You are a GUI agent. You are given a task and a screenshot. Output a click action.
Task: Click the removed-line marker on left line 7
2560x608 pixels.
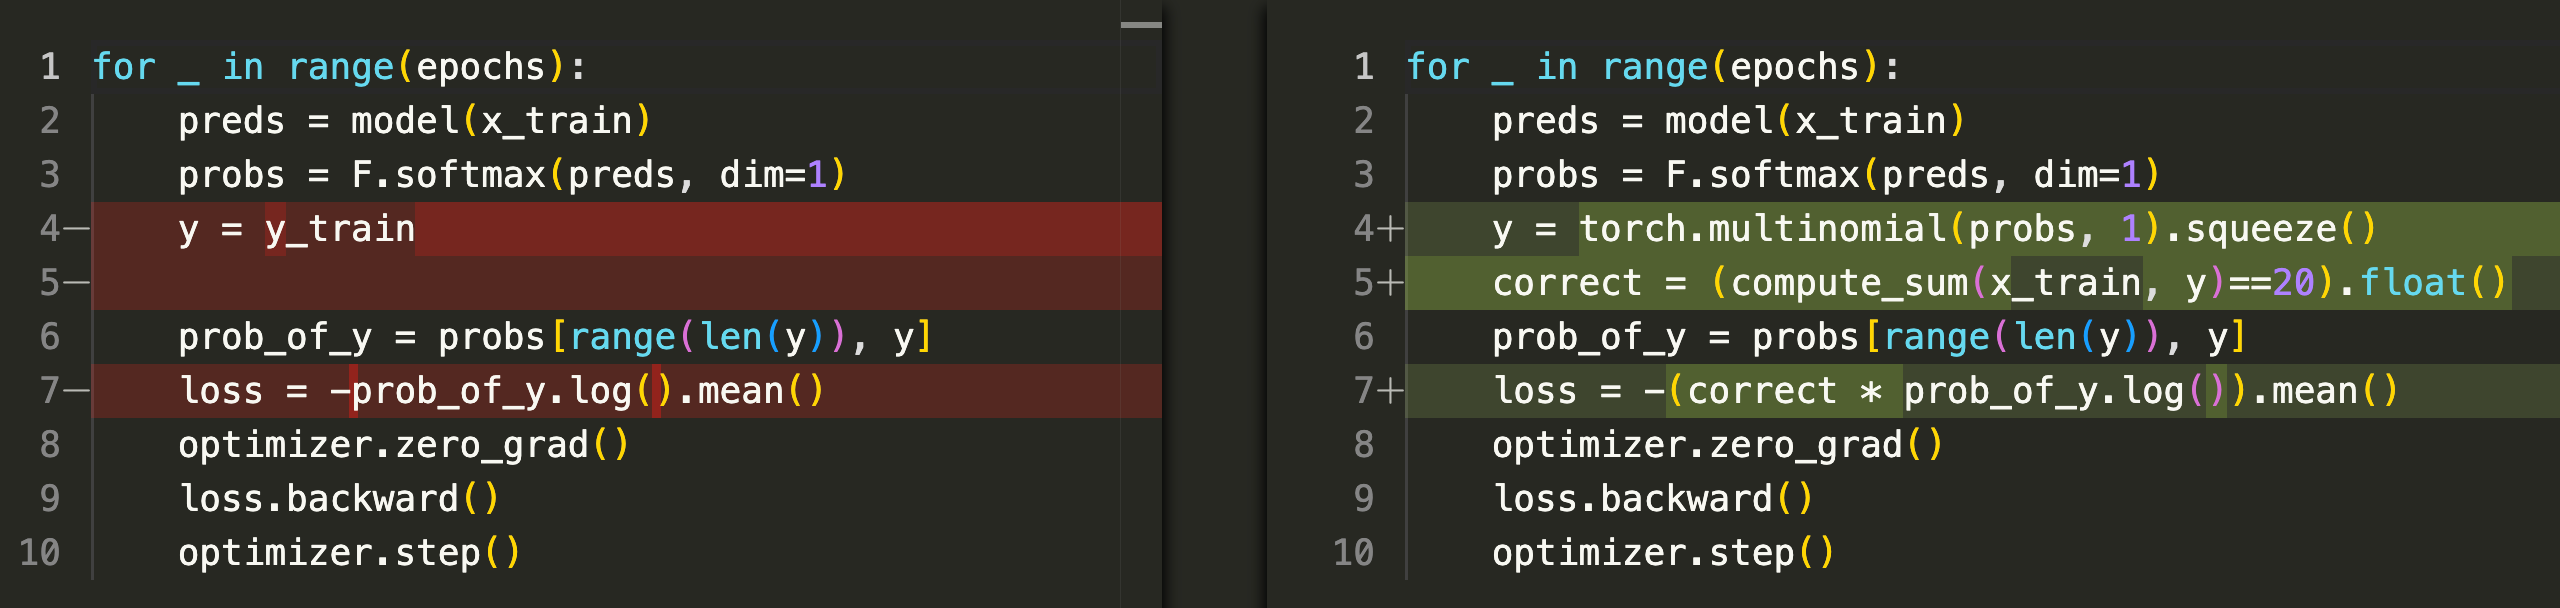(76, 391)
